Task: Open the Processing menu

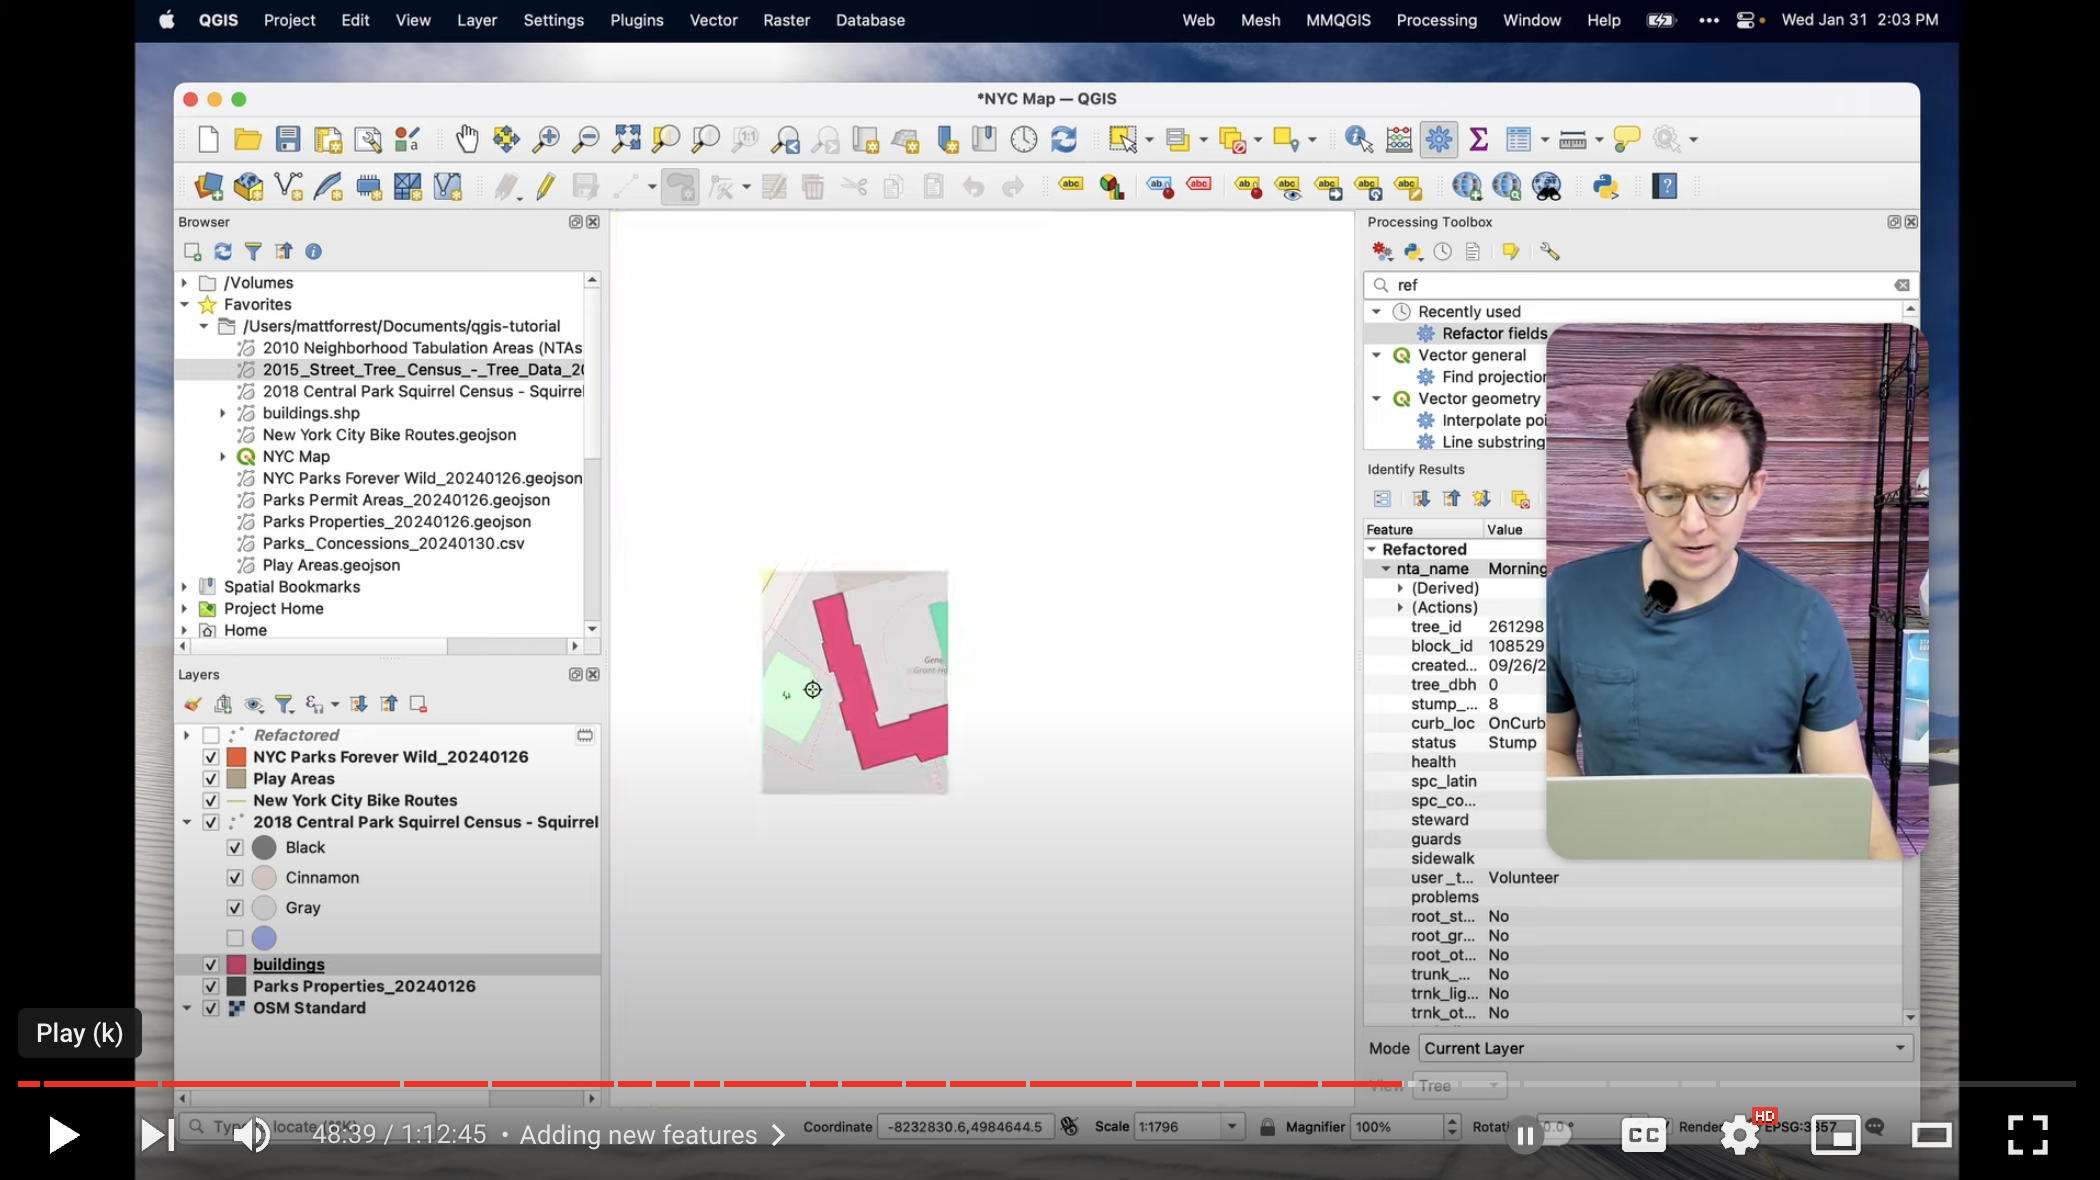Action: 1436,20
